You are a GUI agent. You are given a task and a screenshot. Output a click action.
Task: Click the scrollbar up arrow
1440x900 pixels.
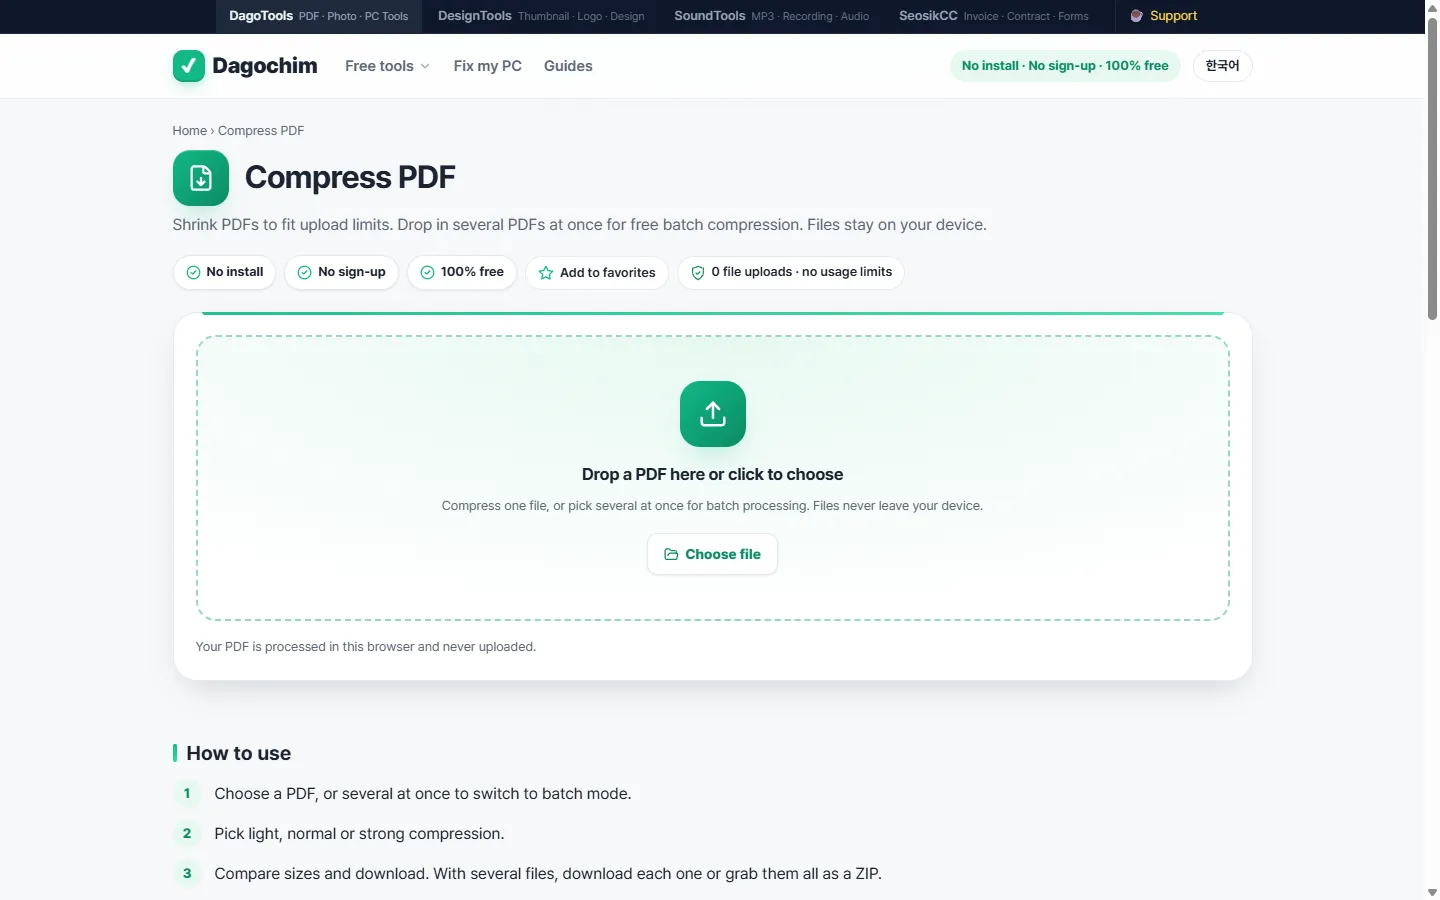[x=1432, y=8]
